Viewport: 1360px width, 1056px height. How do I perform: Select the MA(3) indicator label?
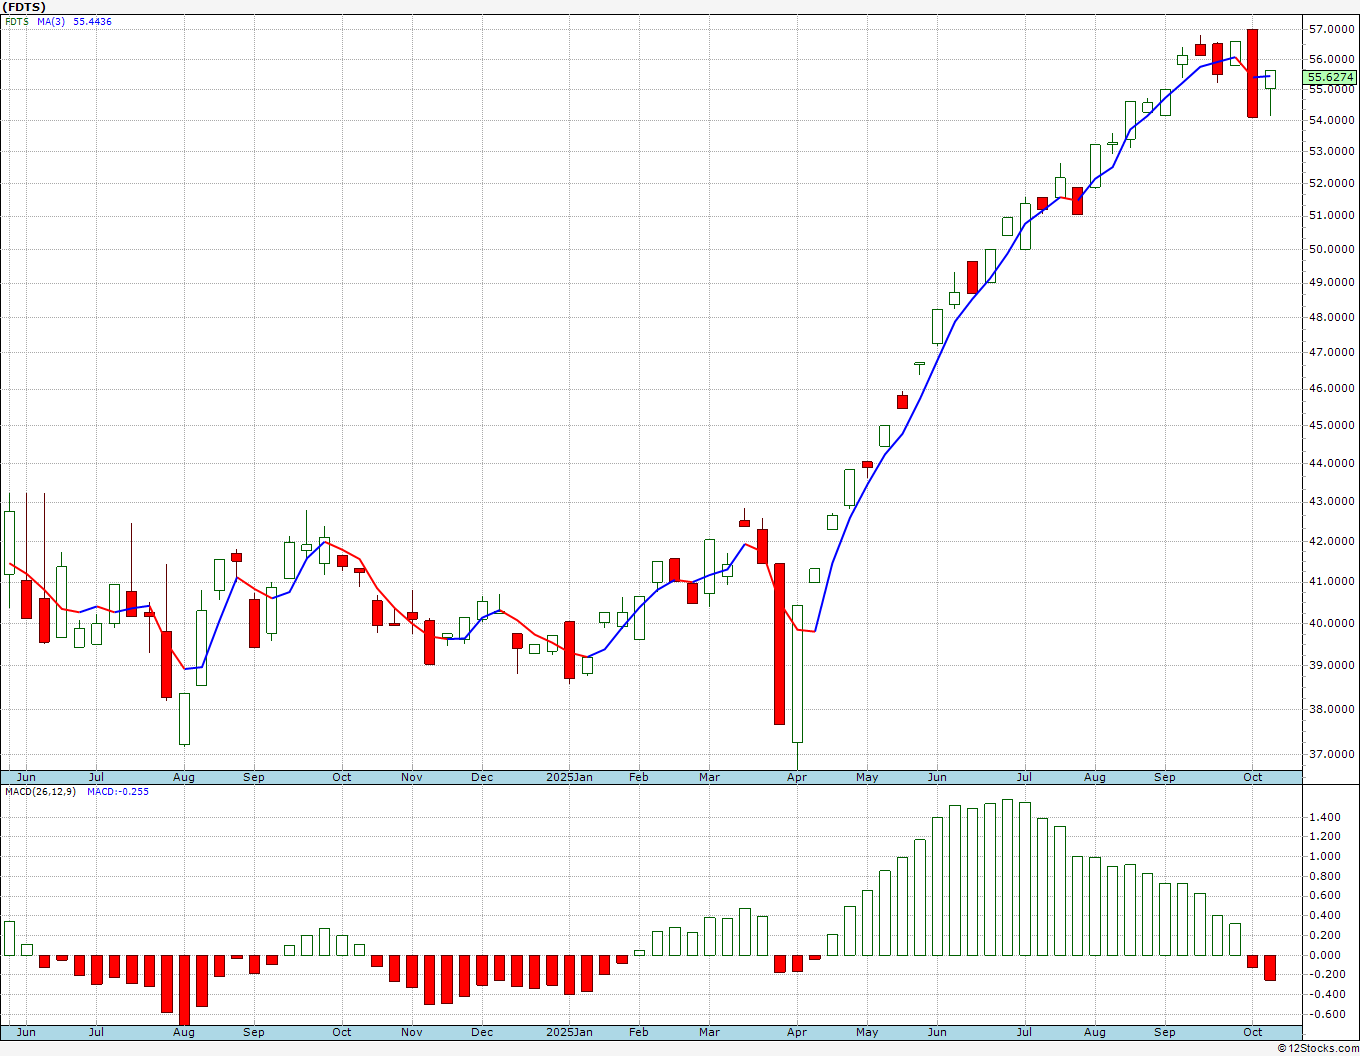pos(52,22)
